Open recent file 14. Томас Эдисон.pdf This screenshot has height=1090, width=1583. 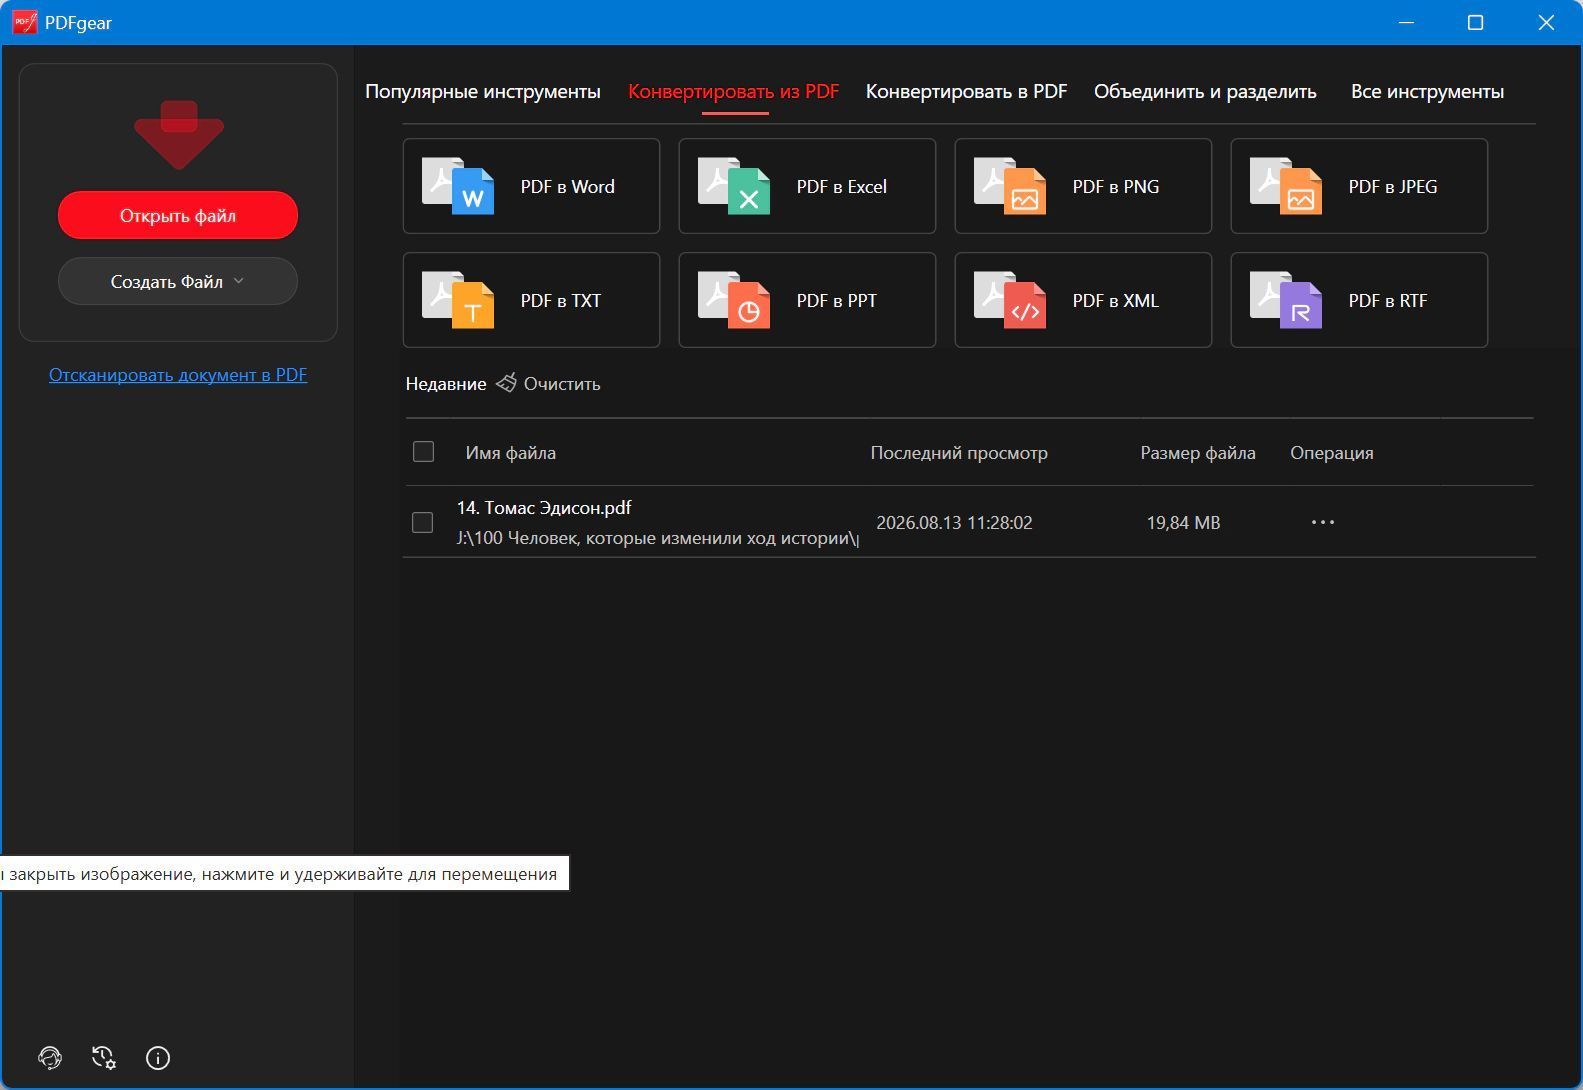(544, 508)
